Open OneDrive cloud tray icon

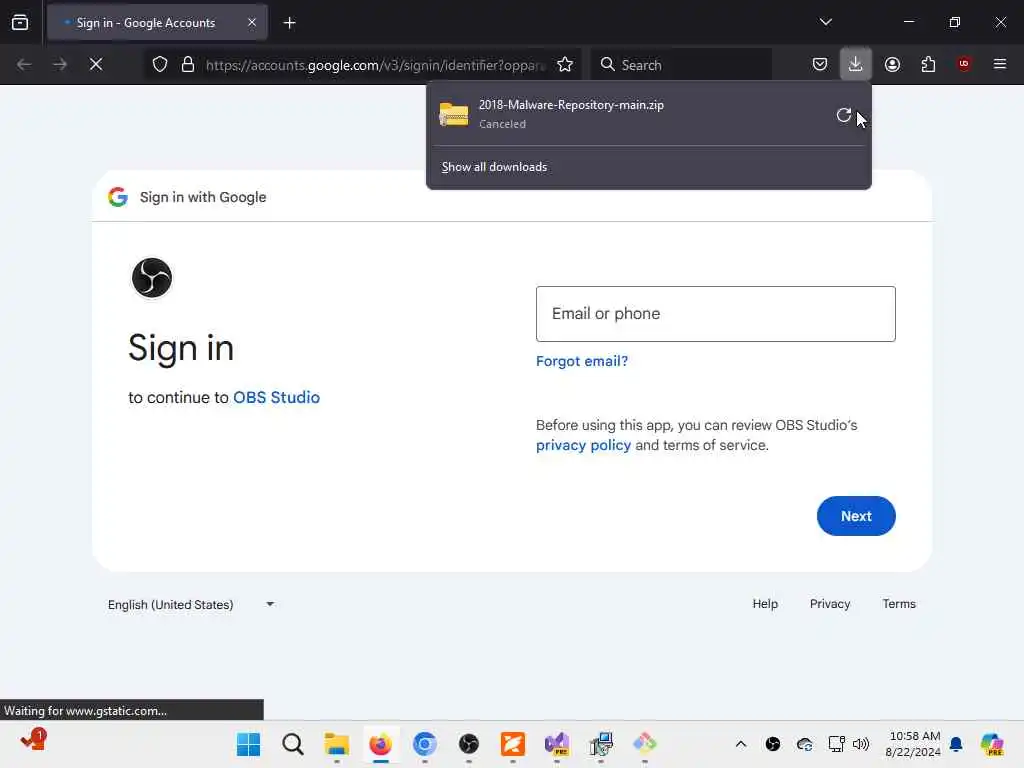(x=805, y=744)
